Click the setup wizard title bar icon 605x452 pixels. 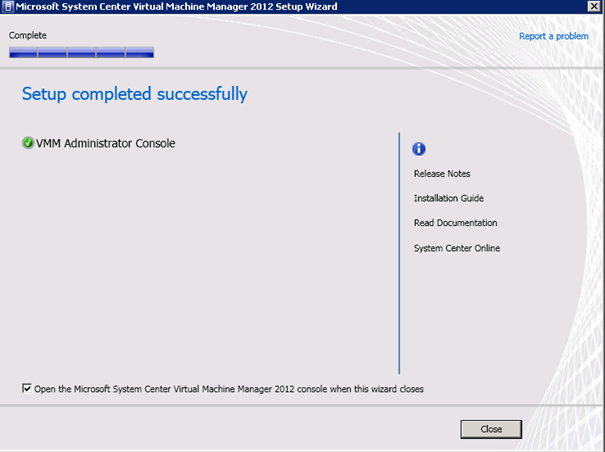(x=7, y=7)
